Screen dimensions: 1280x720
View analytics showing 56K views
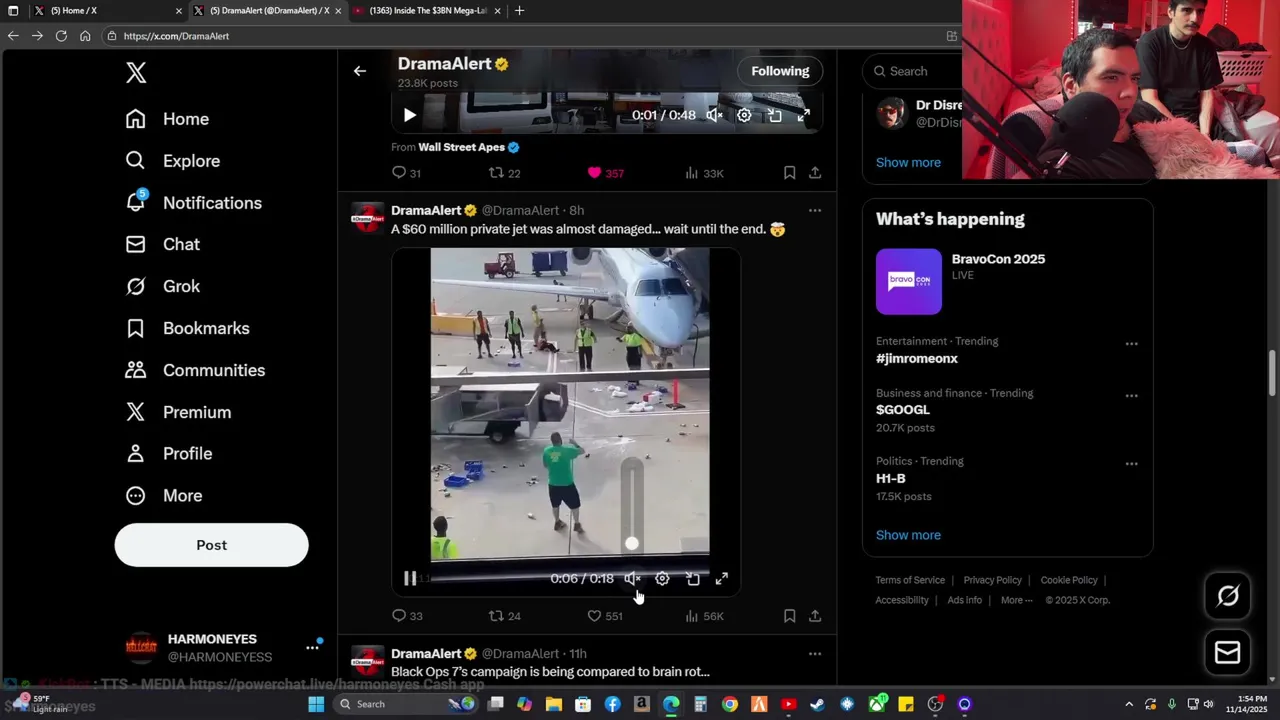(x=704, y=616)
